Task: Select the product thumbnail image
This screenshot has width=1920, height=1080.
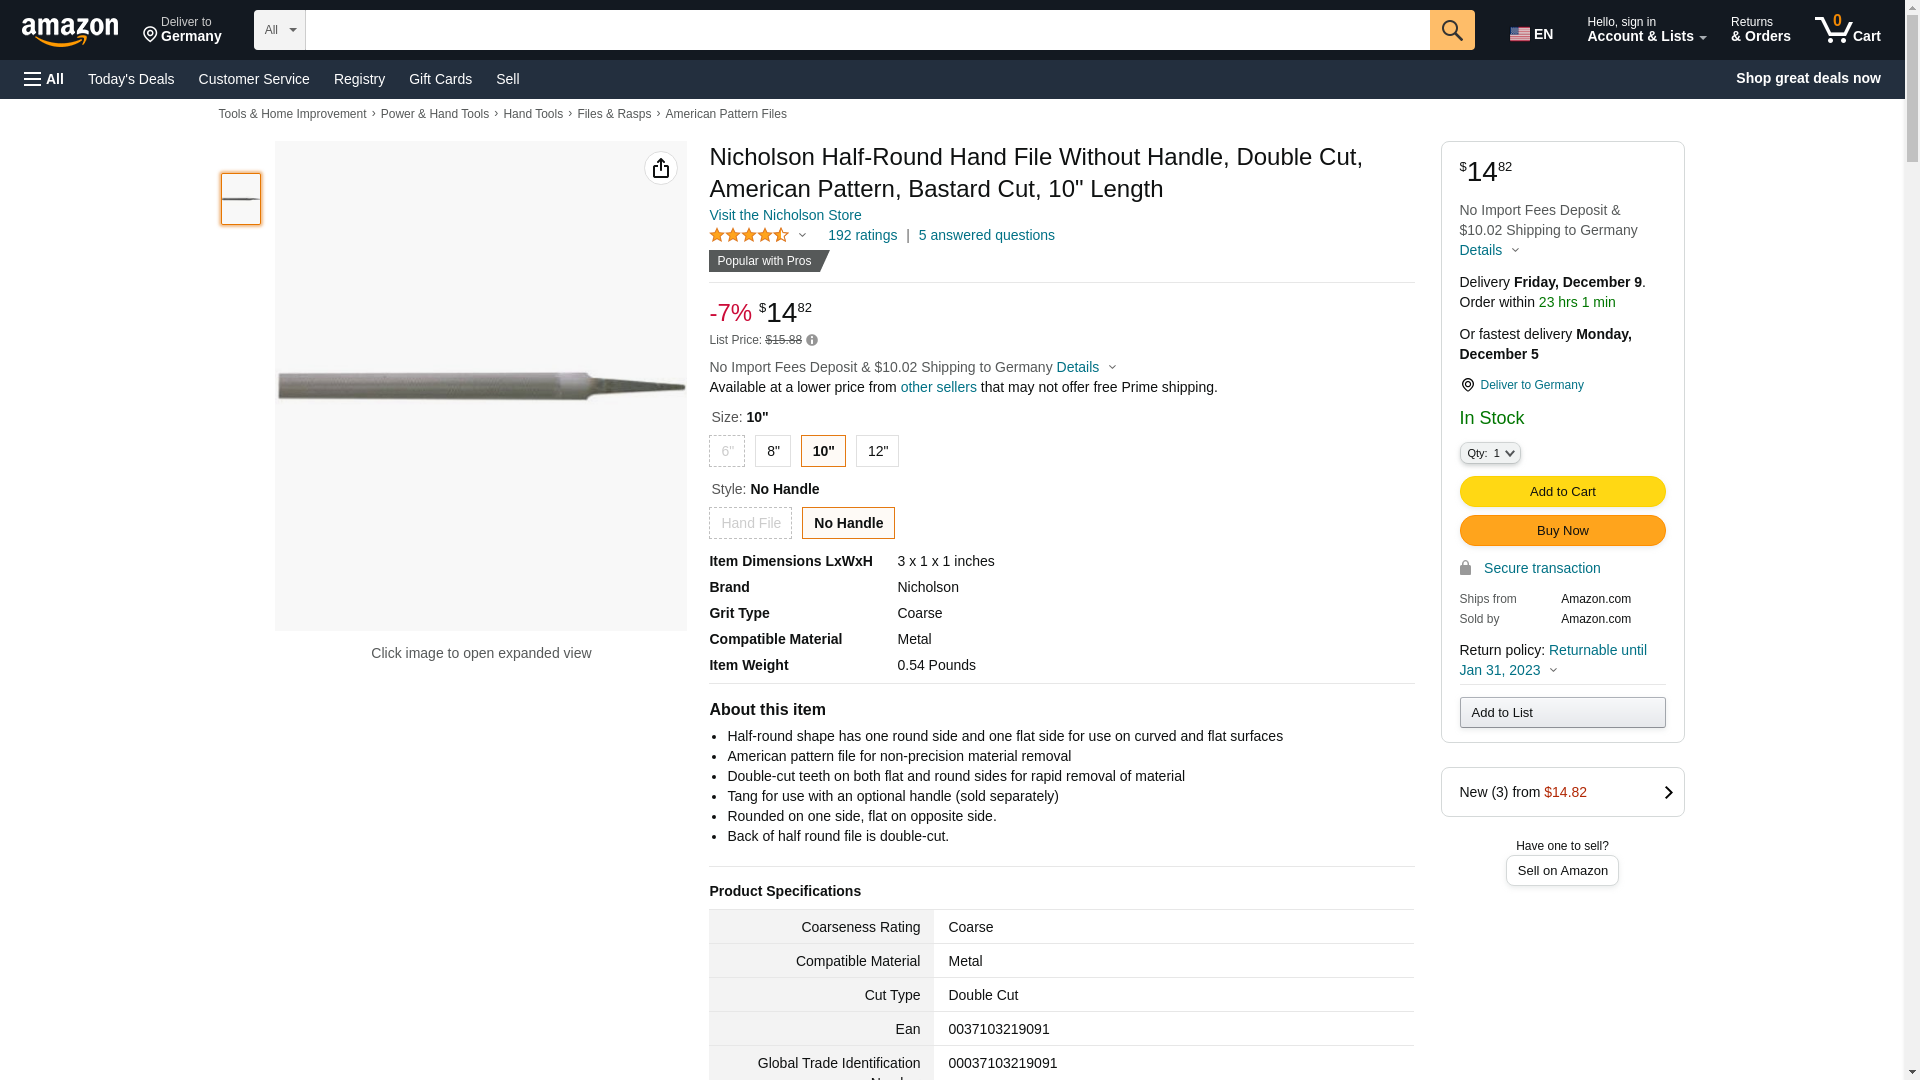Action: click(x=241, y=199)
